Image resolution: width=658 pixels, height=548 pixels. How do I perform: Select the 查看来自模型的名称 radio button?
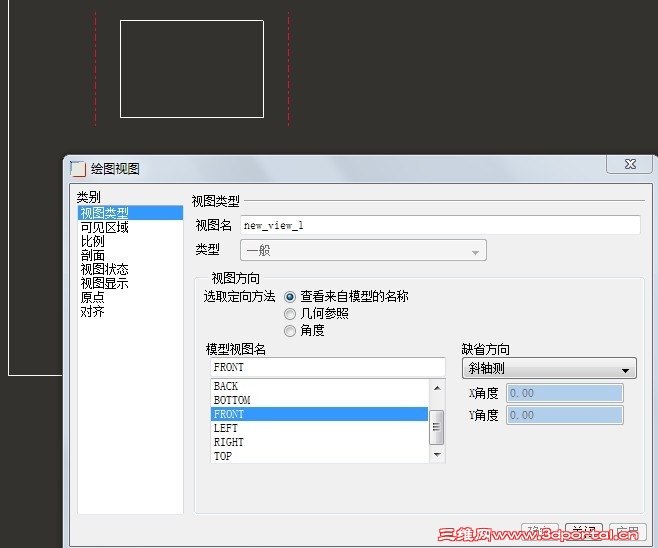[x=290, y=297]
